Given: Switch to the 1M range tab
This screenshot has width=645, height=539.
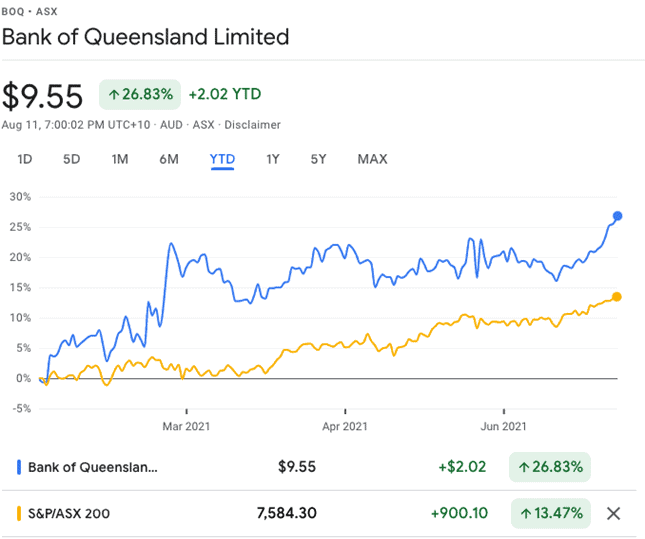Looking at the screenshot, I should click(x=120, y=159).
